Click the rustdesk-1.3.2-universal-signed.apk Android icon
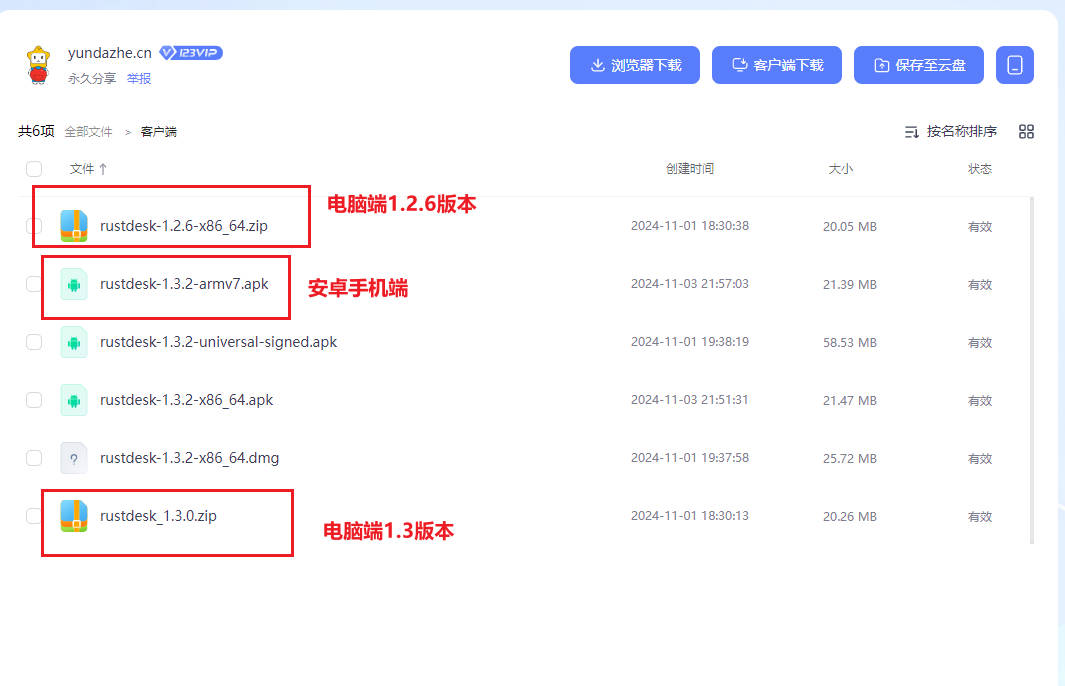1065x686 pixels. pyautogui.click(x=73, y=342)
